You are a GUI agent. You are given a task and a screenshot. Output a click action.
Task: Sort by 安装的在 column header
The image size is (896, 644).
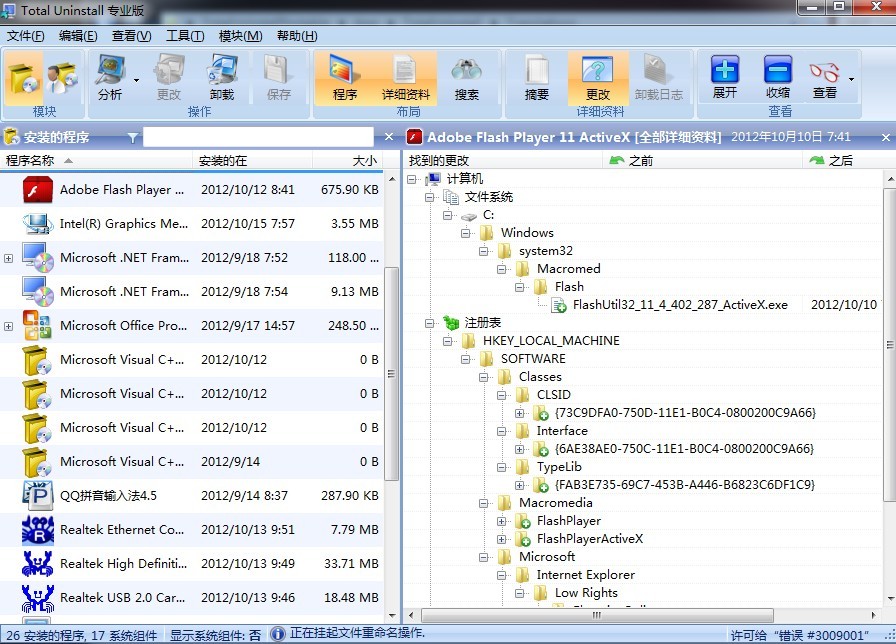pos(253,161)
